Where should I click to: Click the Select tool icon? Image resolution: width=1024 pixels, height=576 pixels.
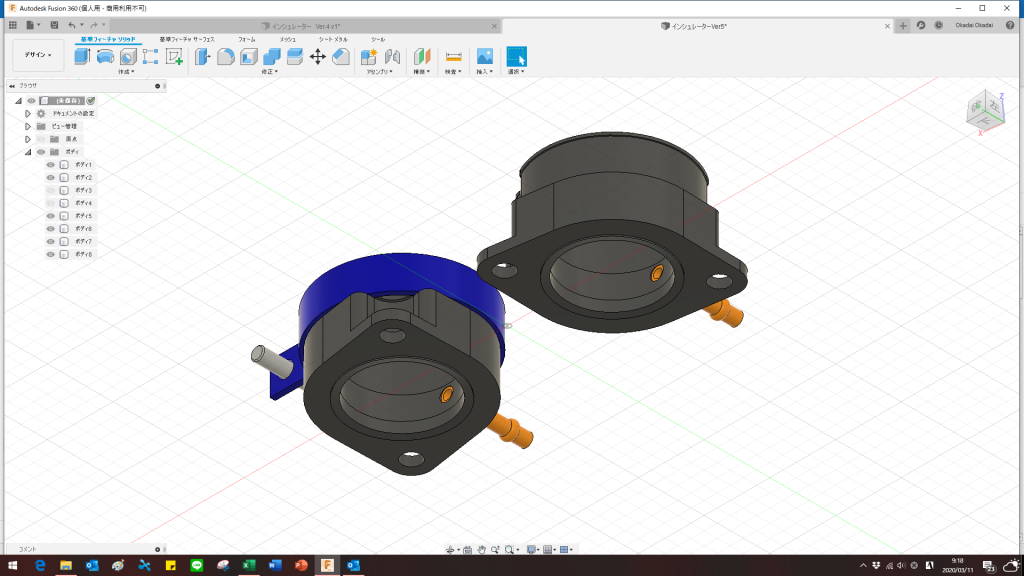517,56
